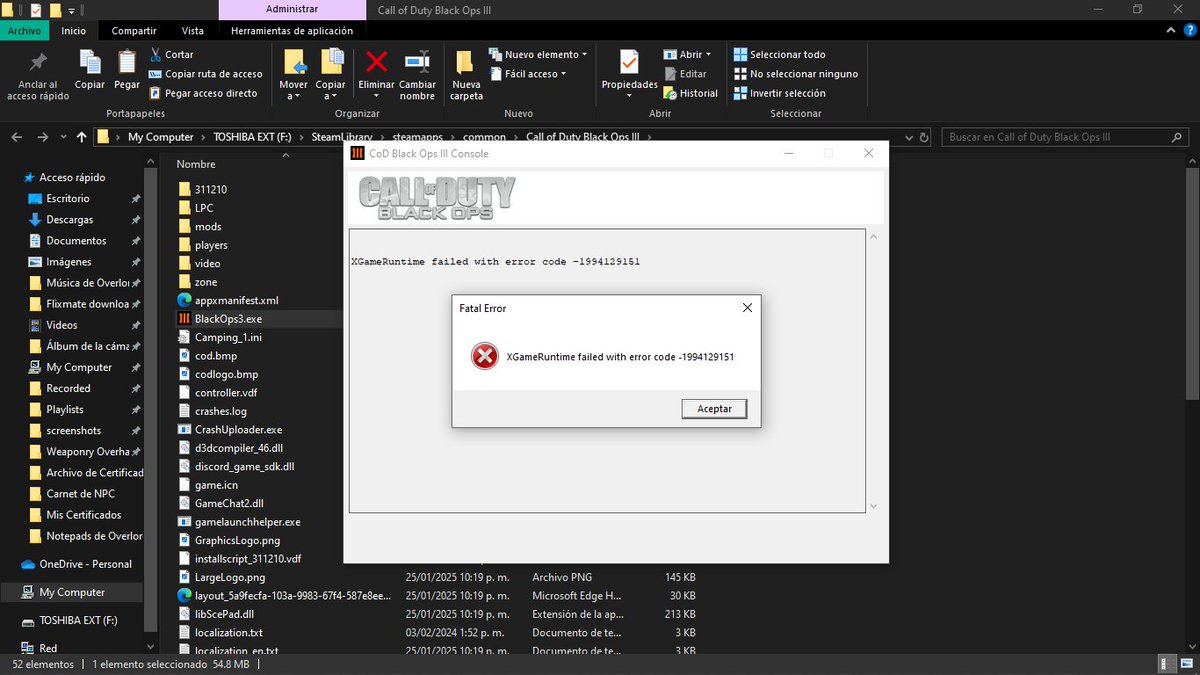Viewport: 1200px width, 675px height.
Task: Refresh the folder with the refresh icon
Action: point(922,137)
